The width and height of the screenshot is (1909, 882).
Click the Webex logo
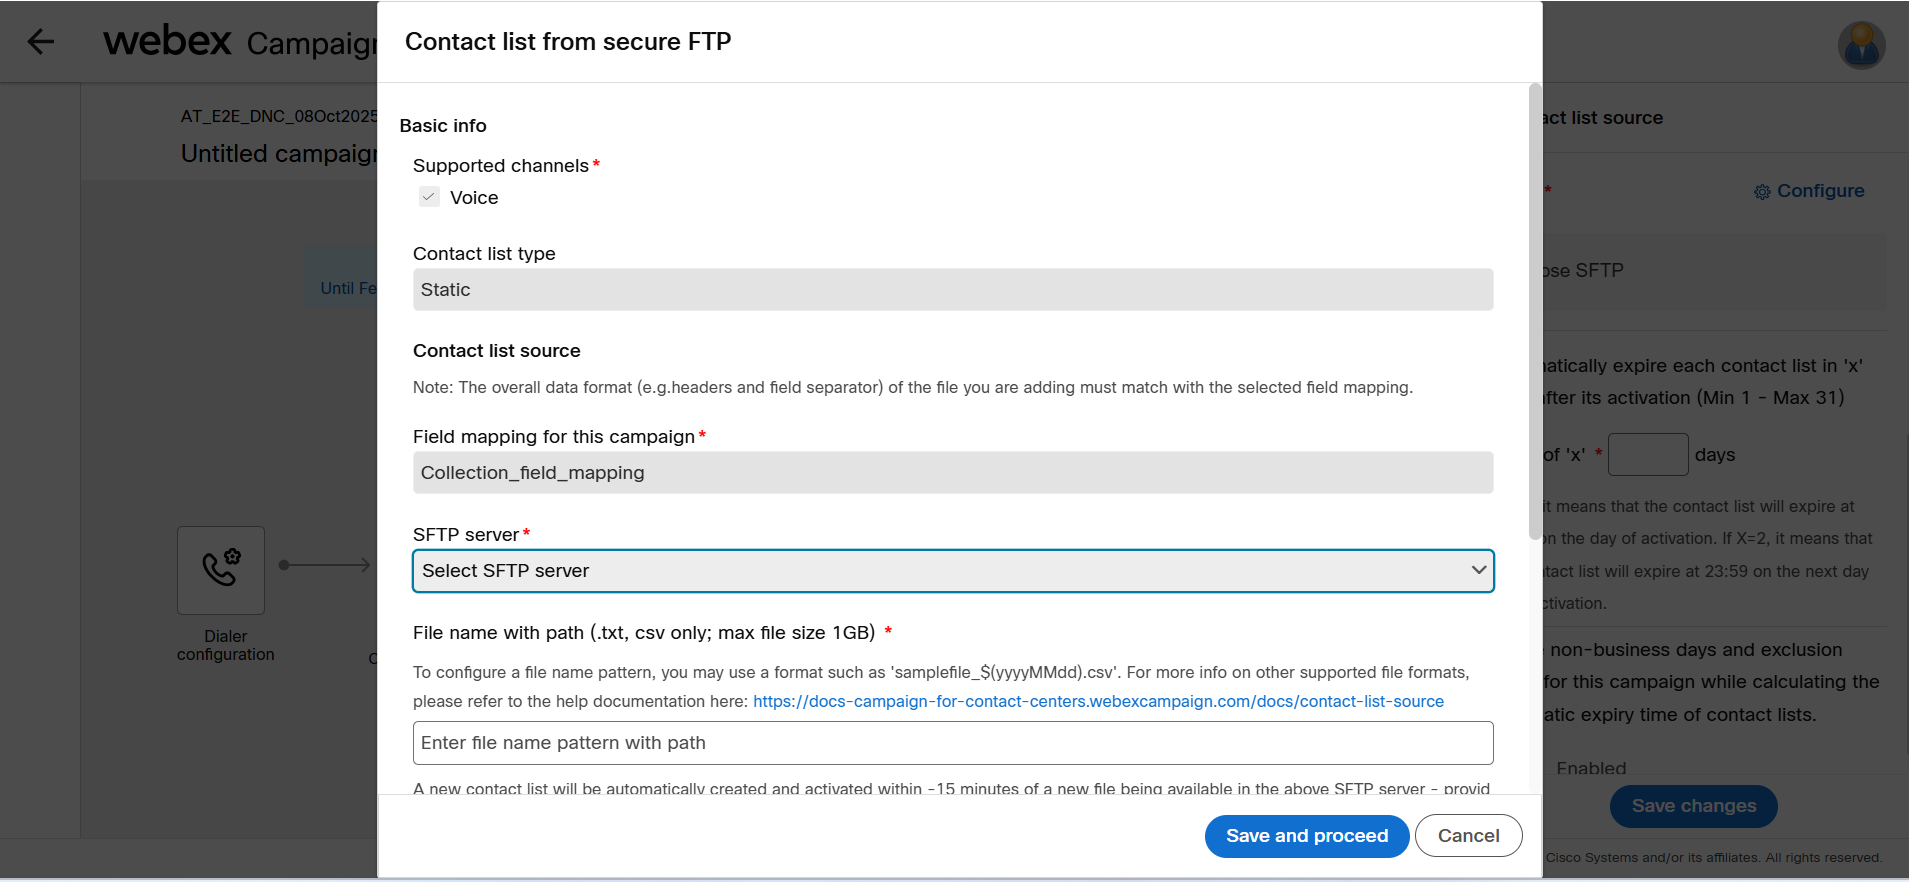[167, 41]
